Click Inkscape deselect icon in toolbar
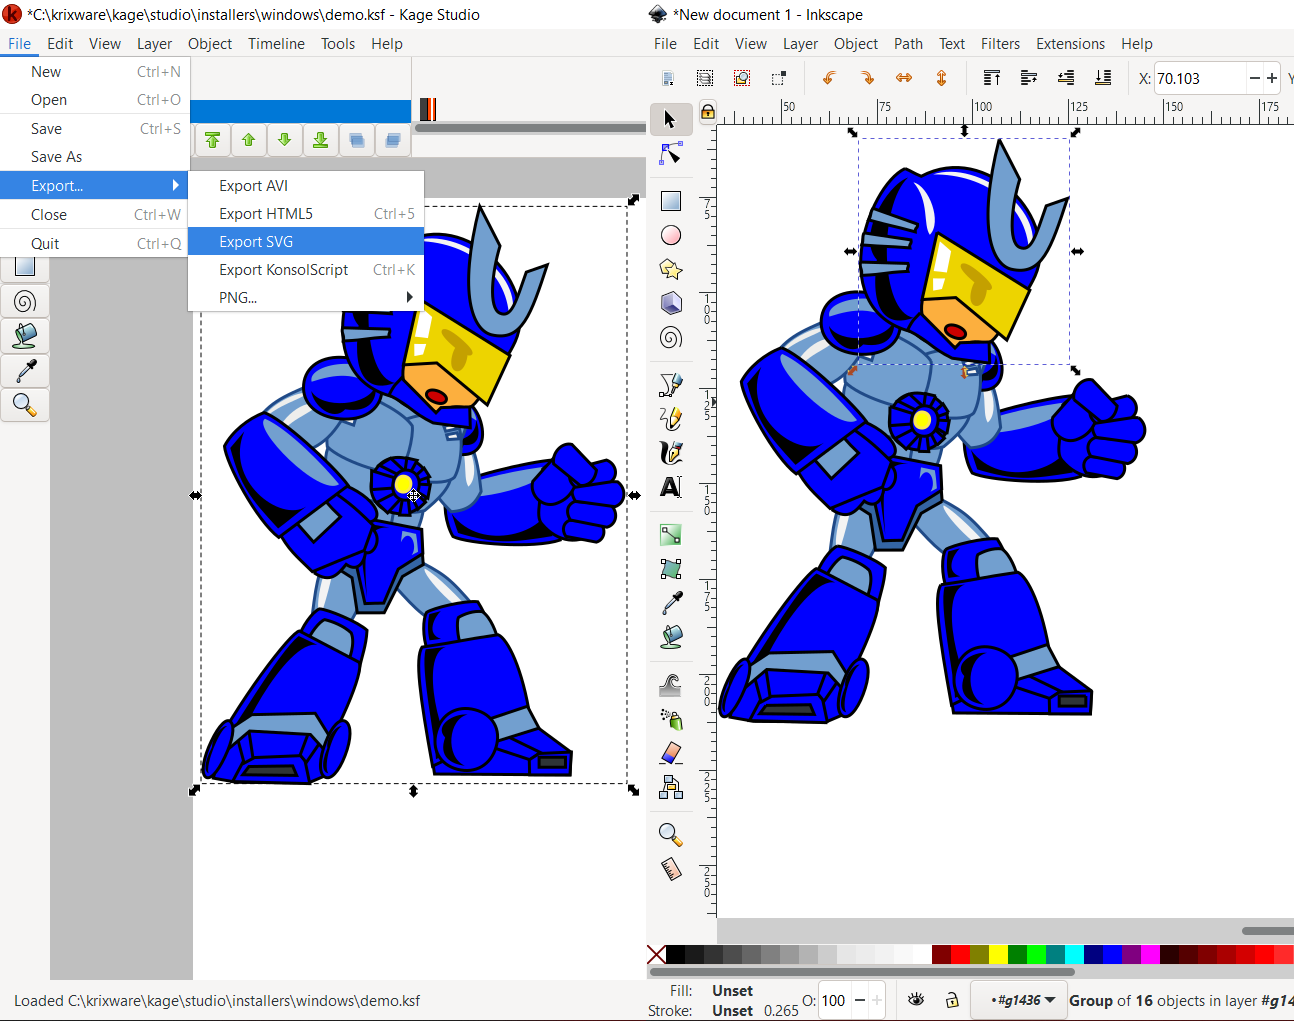 pos(779,78)
